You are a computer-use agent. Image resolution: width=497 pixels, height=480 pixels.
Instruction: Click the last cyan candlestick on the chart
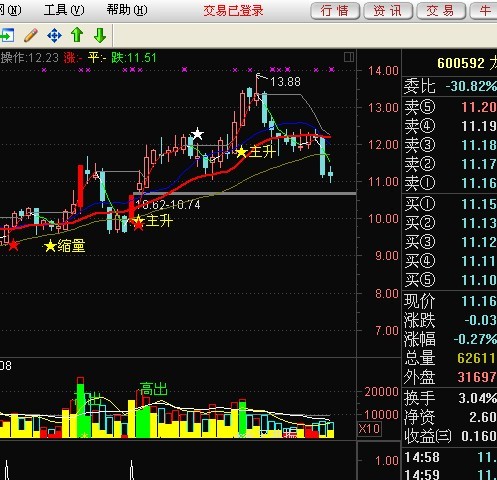coord(331,174)
